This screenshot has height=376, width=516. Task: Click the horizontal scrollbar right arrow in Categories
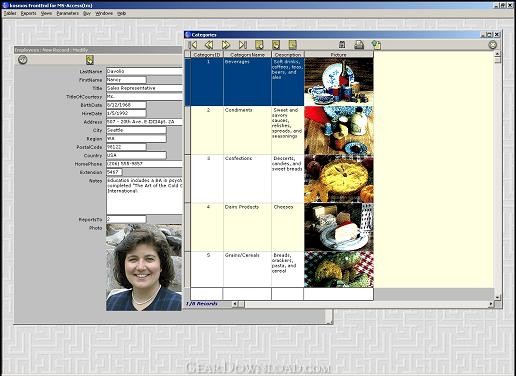point(491,304)
